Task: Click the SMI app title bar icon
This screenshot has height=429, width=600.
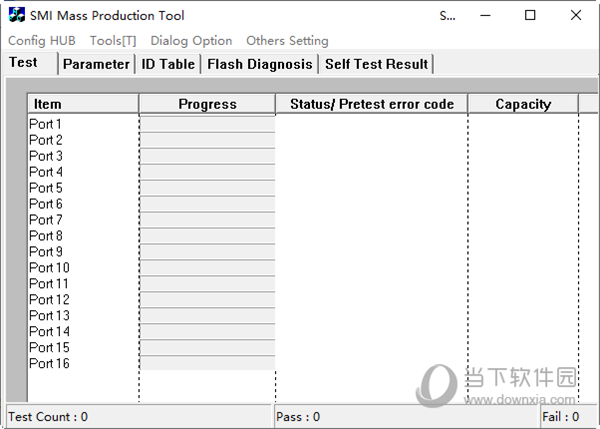Action: pos(15,15)
